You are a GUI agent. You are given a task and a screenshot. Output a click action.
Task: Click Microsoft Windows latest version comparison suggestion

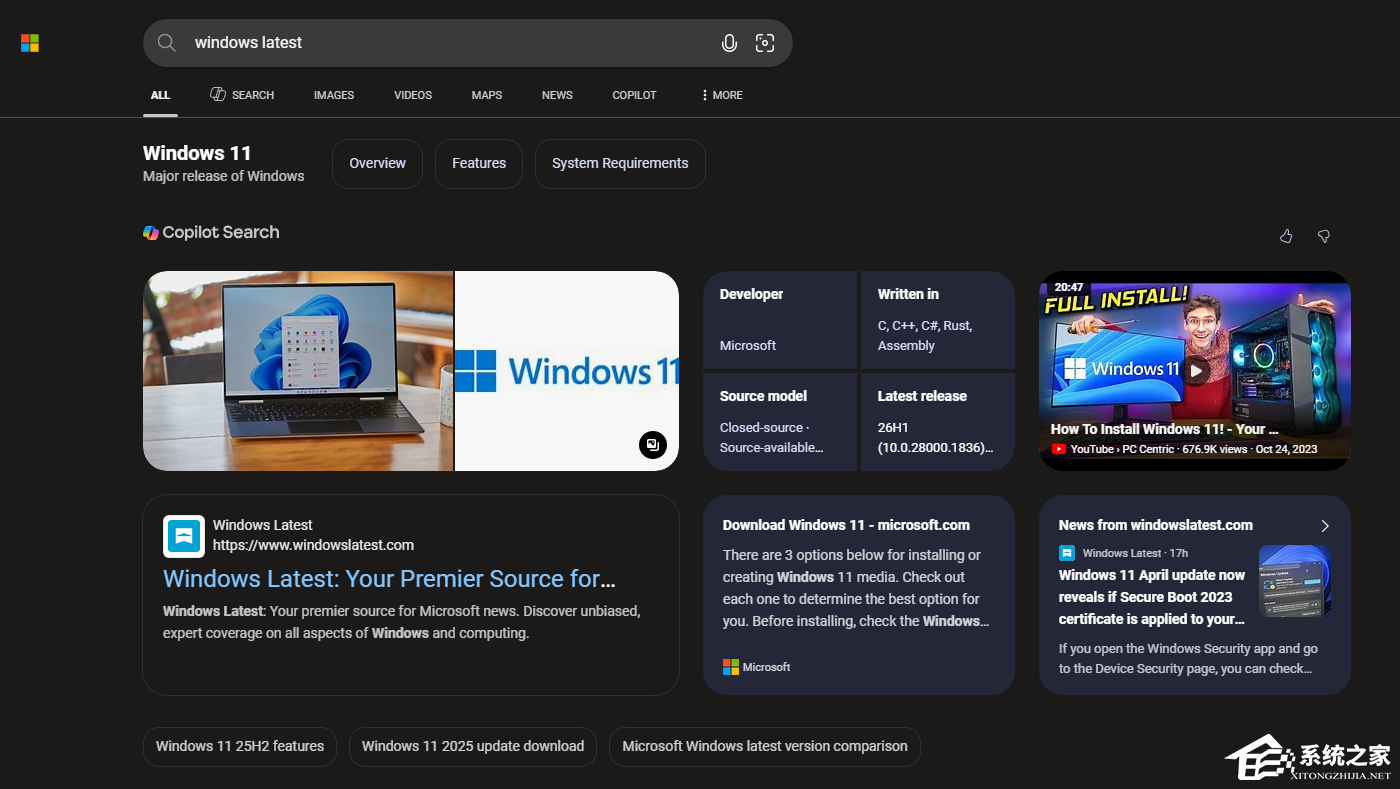[765, 747]
